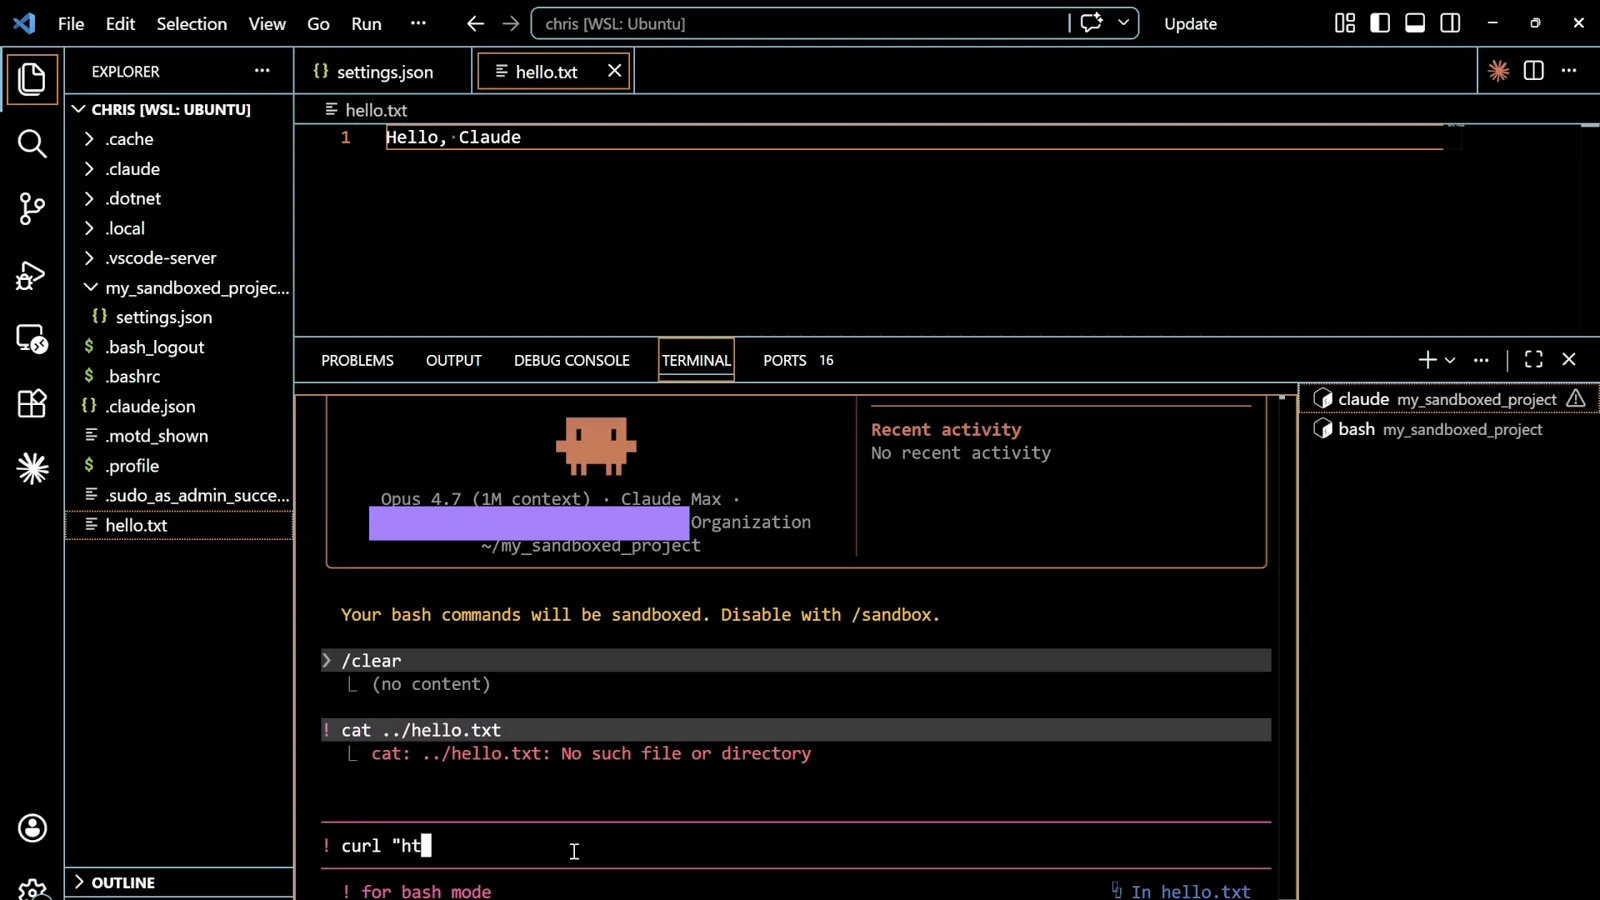Switch to the PORTS panel tab
Image resolution: width=1600 pixels, height=900 pixels.
785,360
